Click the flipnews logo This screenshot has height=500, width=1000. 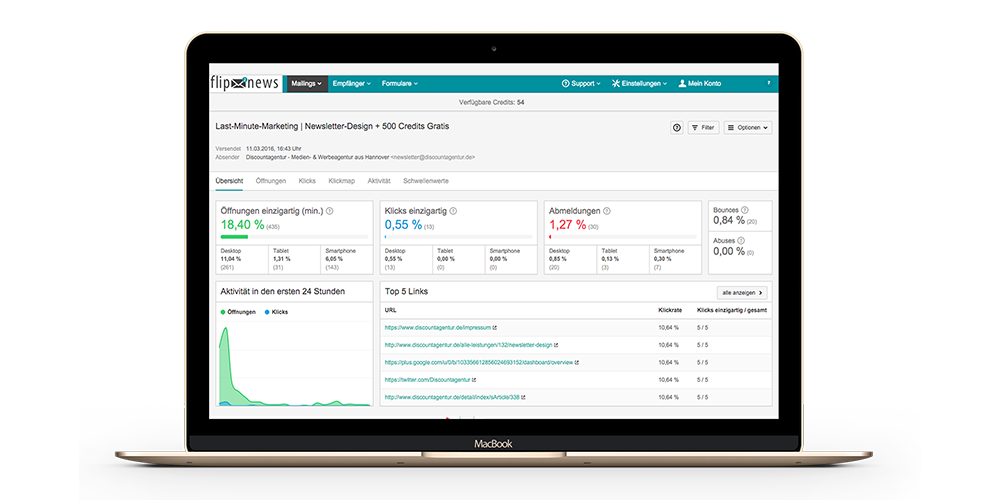coord(244,84)
